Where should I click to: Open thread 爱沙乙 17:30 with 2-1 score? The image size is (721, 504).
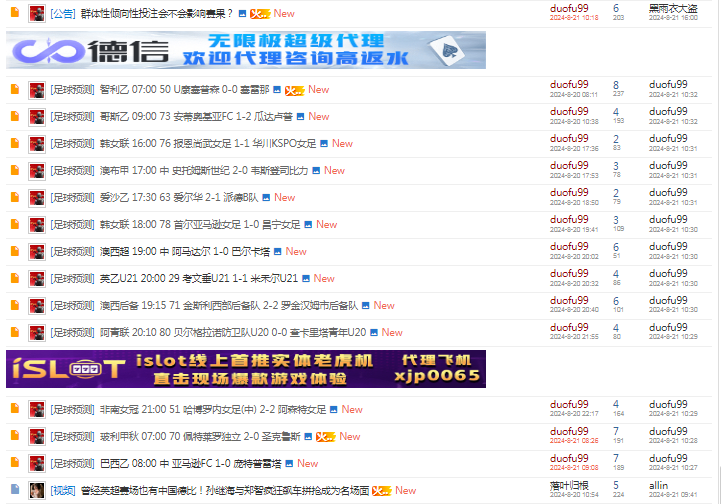pyautogui.click(x=179, y=198)
